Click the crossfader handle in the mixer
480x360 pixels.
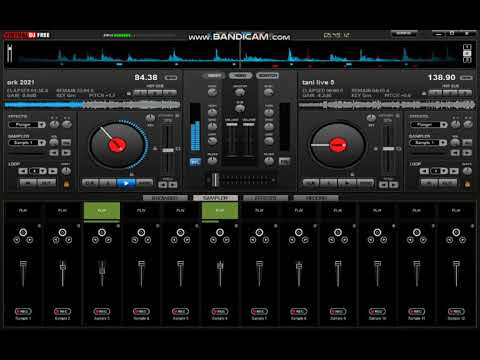tap(215, 180)
